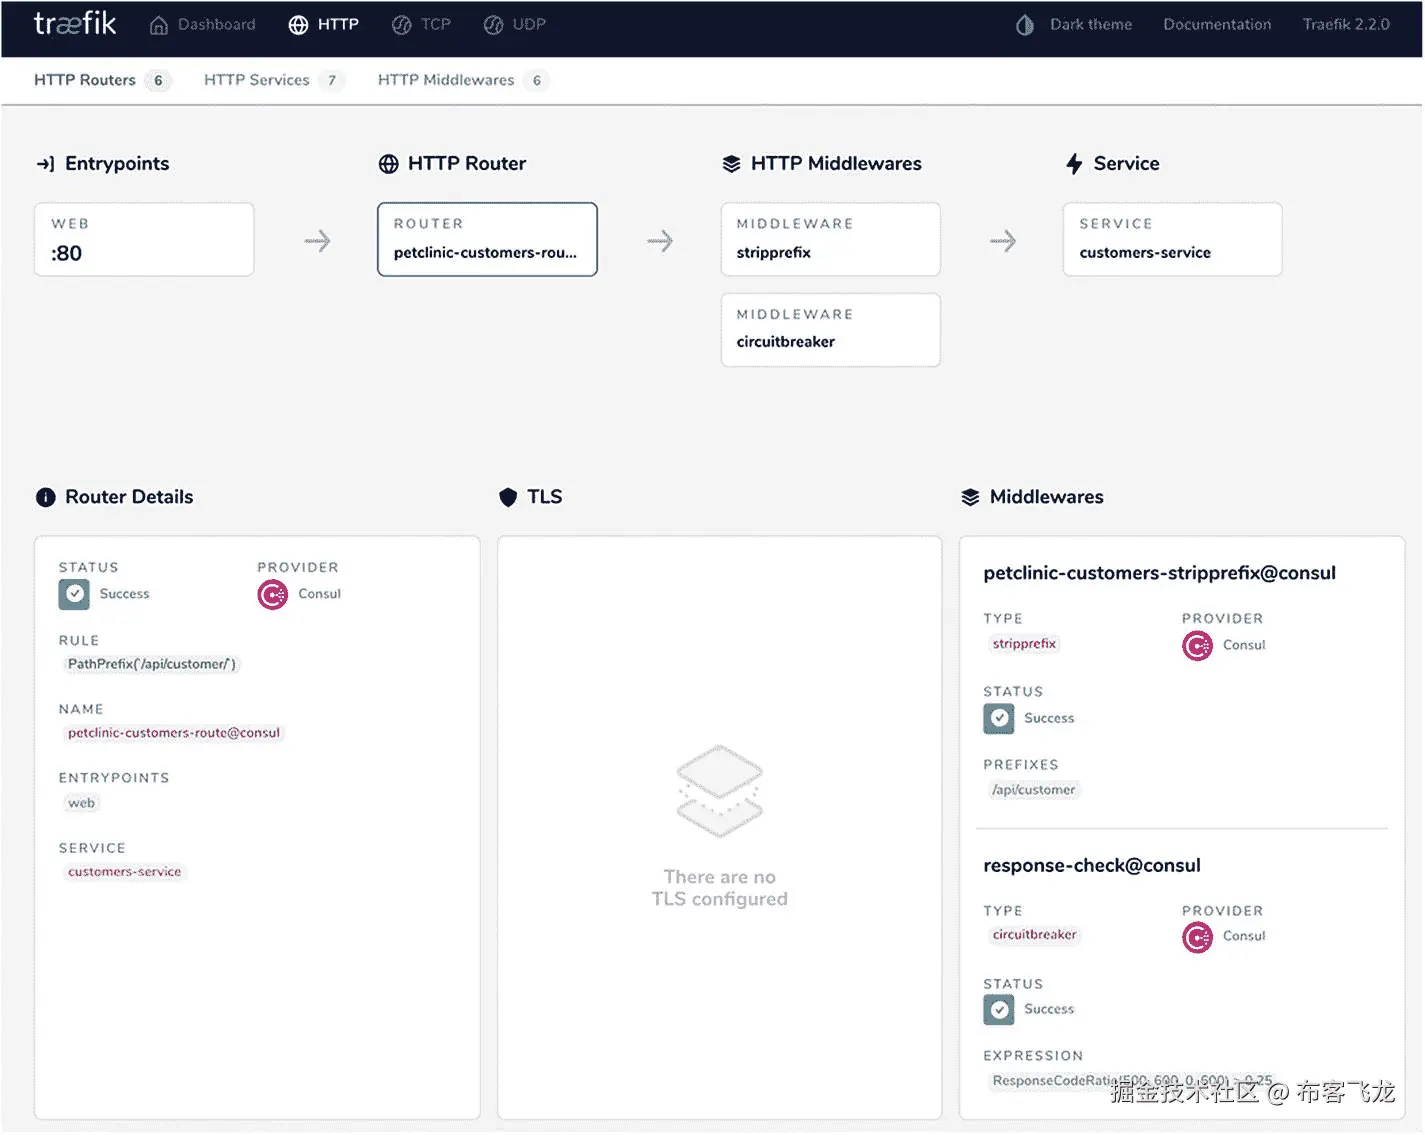Image resolution: width=1425 pixels, height=1135 pixels.
Task: Click the stripprefix middleware success status icon
Action: click(999, 719)
